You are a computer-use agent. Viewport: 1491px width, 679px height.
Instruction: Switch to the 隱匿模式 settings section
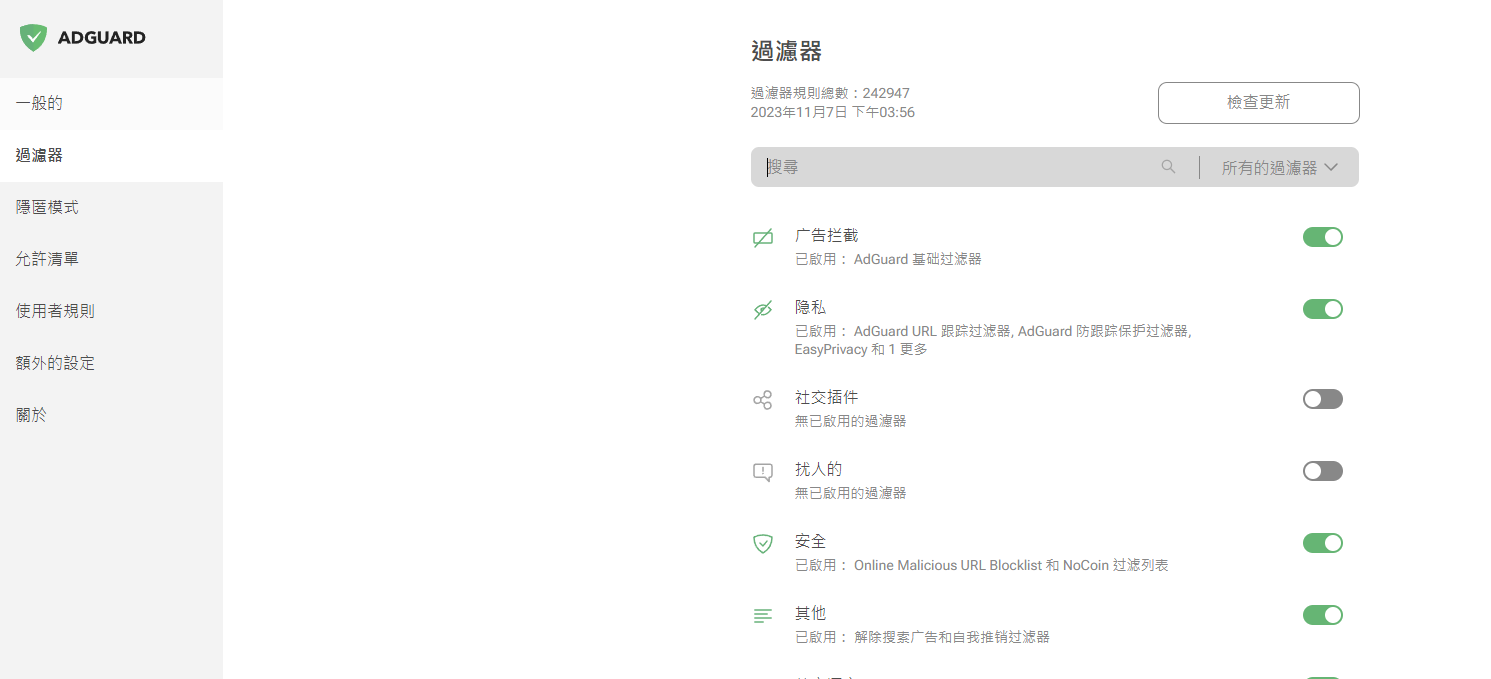click(45, 206)
